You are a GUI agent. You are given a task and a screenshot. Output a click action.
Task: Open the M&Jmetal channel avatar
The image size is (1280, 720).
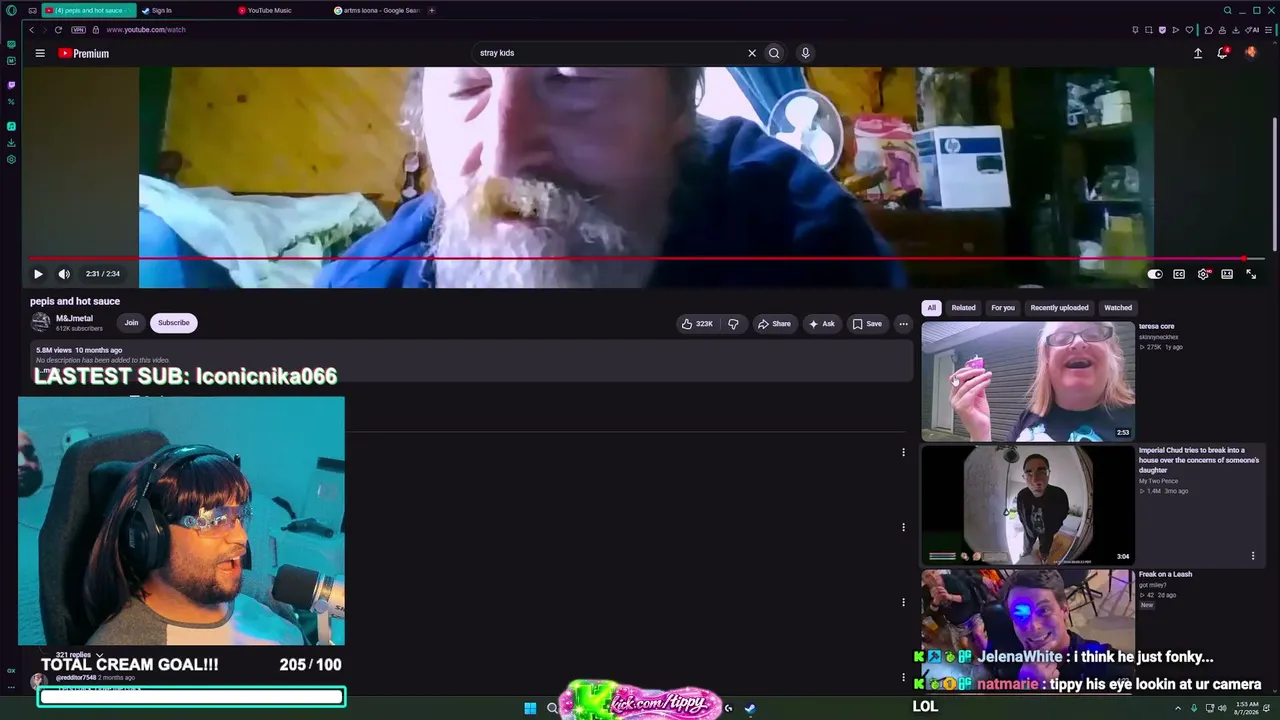pyautogui.click(x=41, y=322)
